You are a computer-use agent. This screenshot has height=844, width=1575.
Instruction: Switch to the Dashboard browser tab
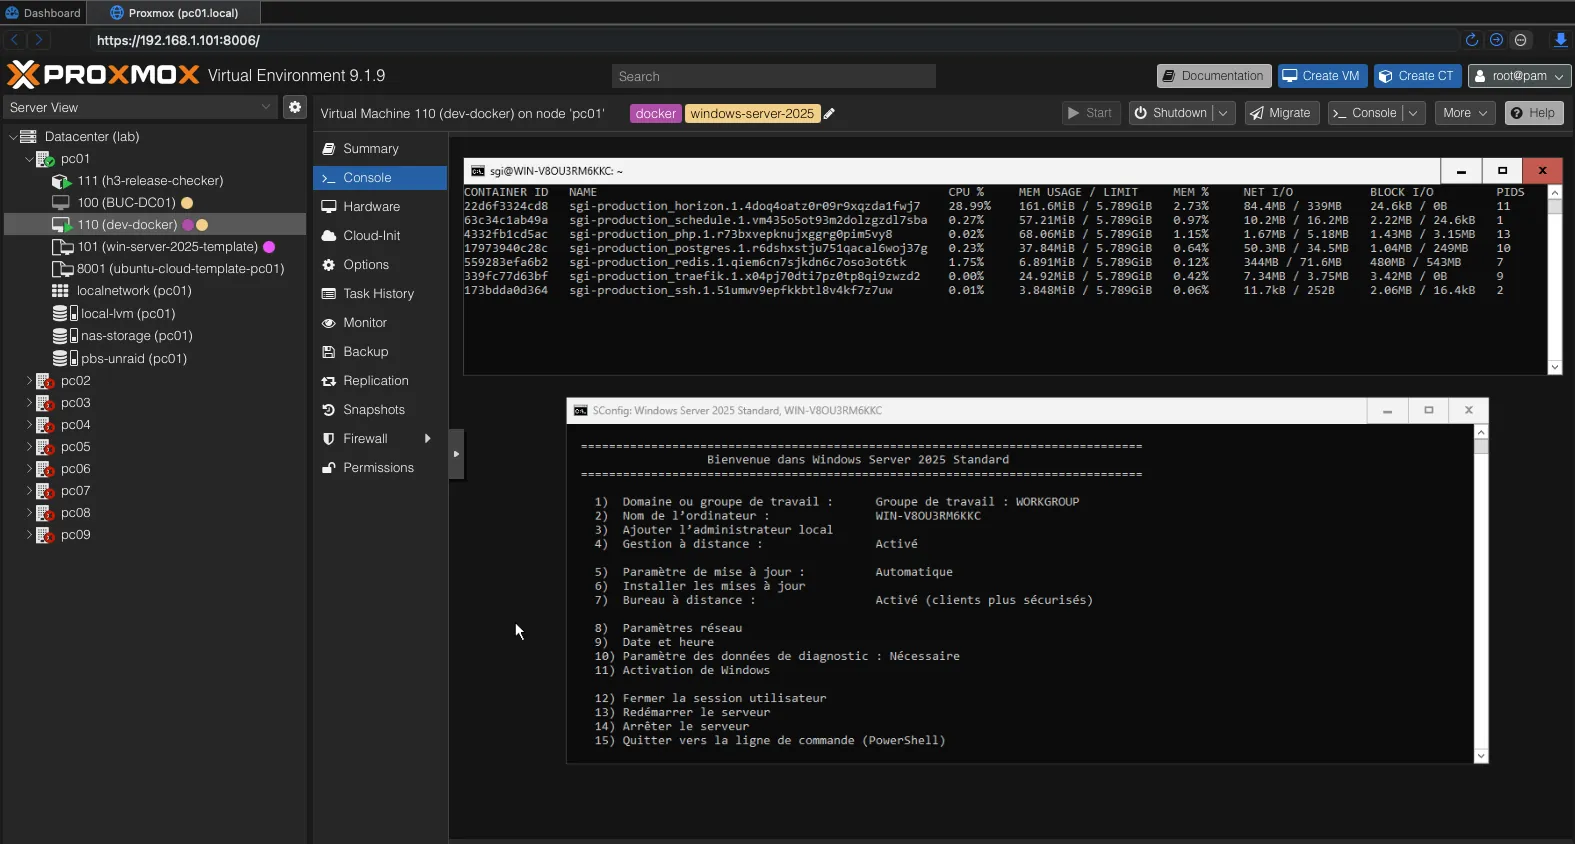coord(43,13)
